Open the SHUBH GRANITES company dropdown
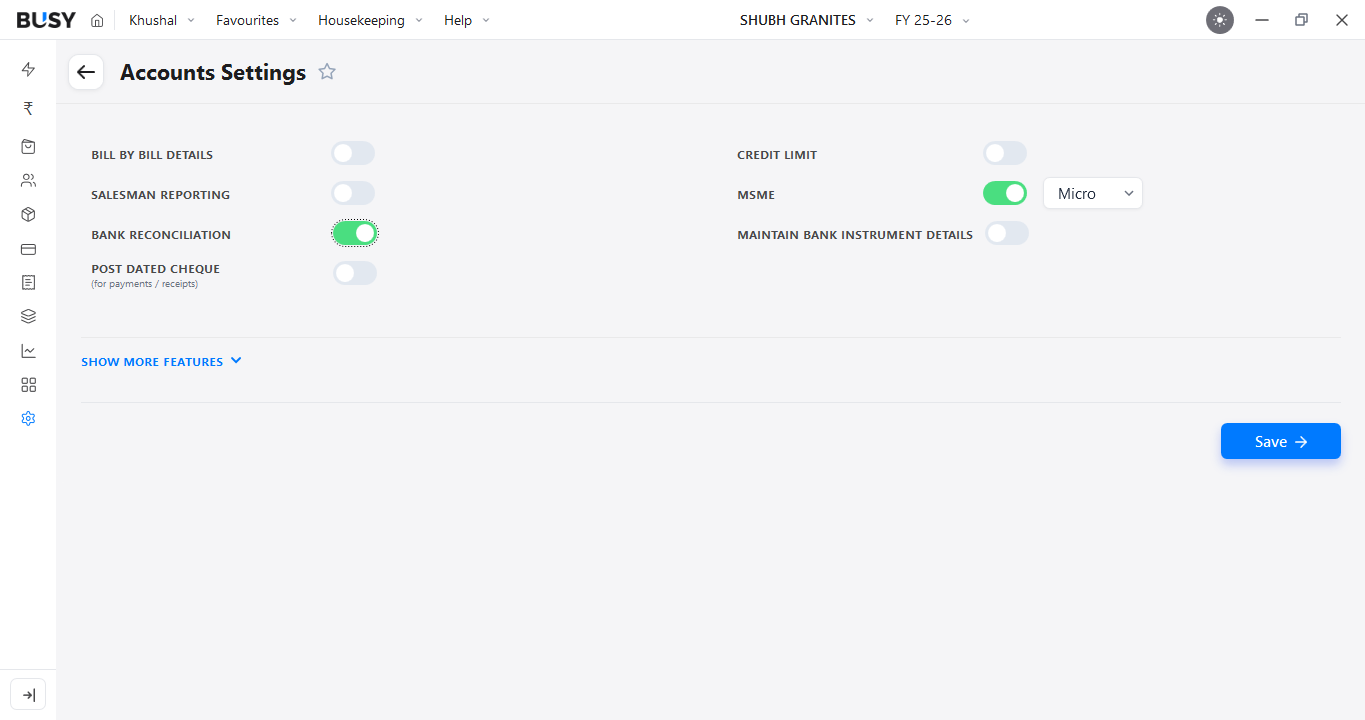 (x=806, y=20)
